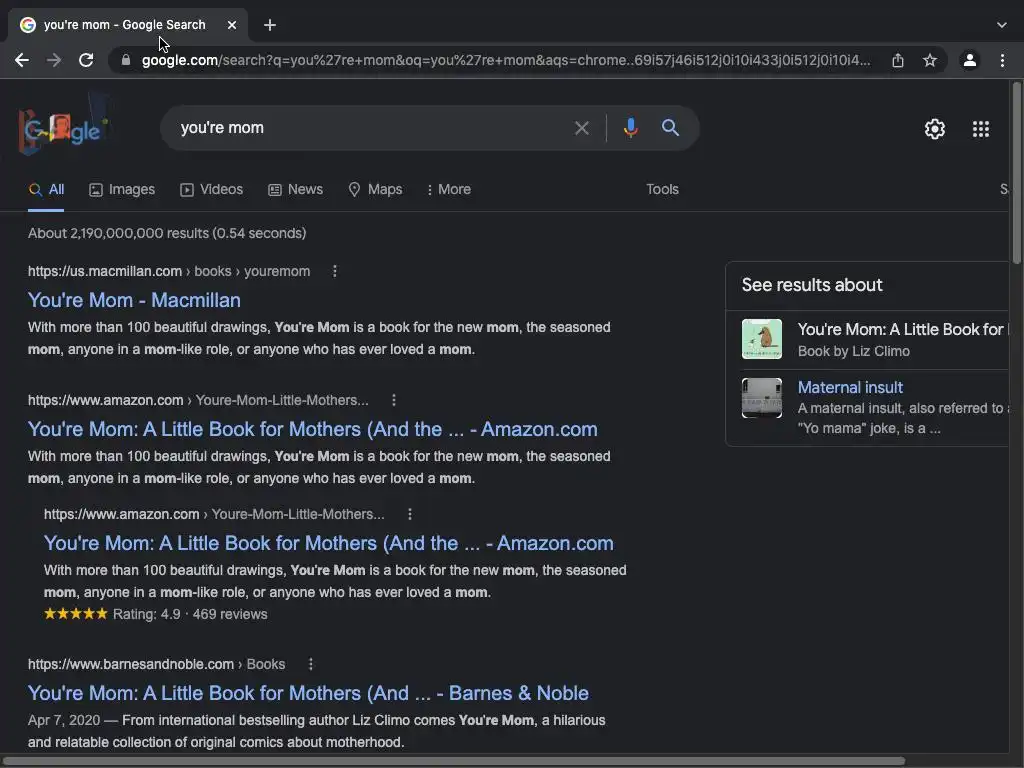Open Google quick settings gear
1024x768 pixels.
point(935,129)
